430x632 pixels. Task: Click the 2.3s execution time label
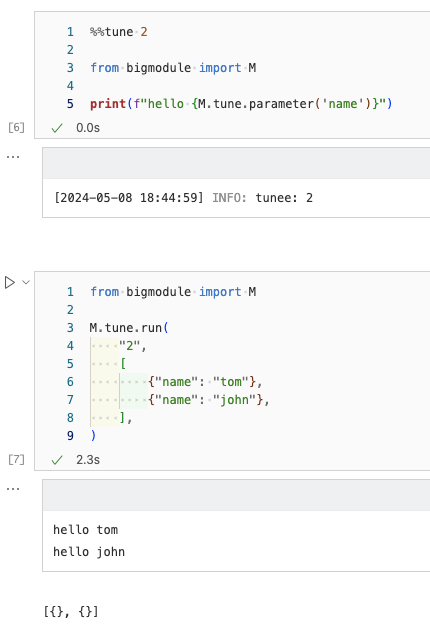tap(88, 460)
